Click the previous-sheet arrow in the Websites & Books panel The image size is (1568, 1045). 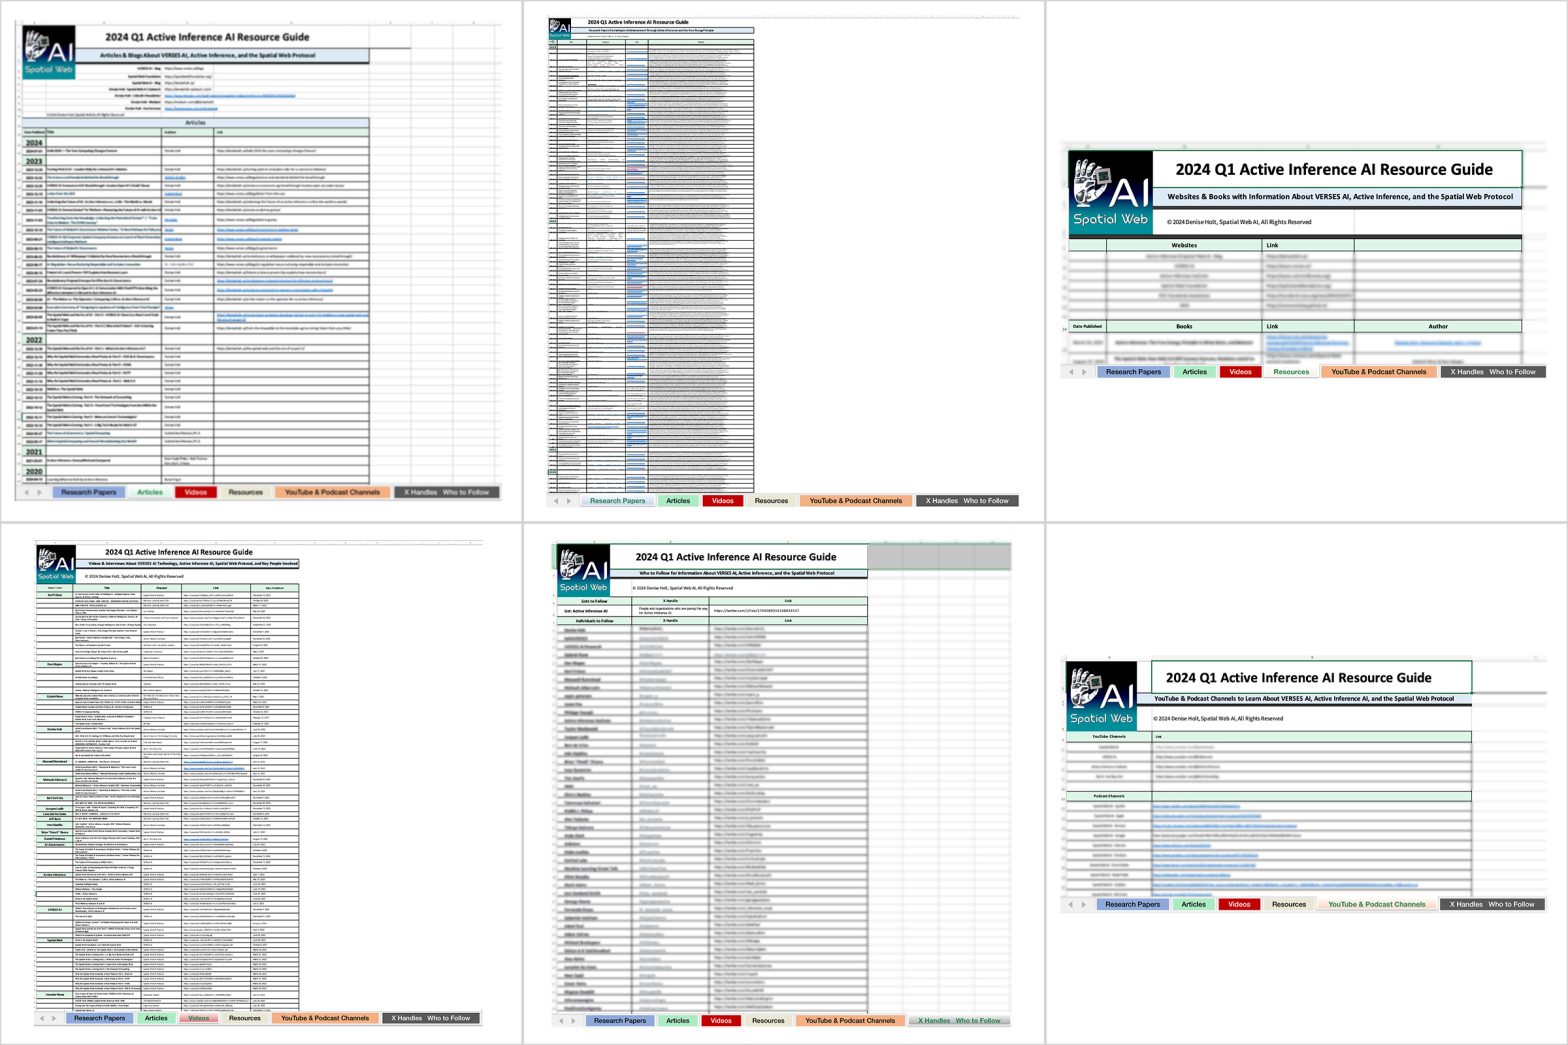click(1071, 372)
